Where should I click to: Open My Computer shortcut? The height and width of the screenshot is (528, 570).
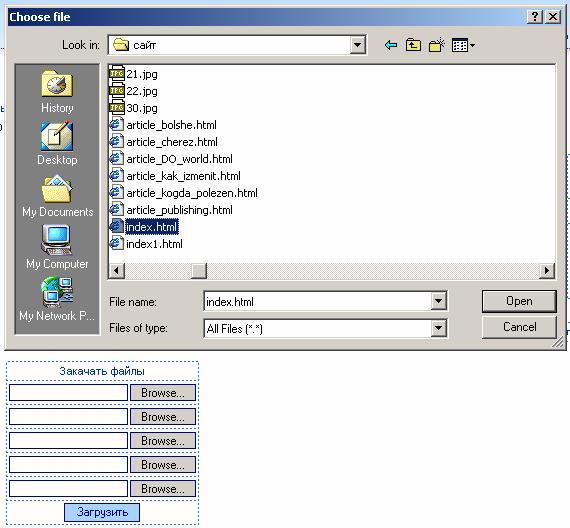pyautogui.click(x=57, y=247)
